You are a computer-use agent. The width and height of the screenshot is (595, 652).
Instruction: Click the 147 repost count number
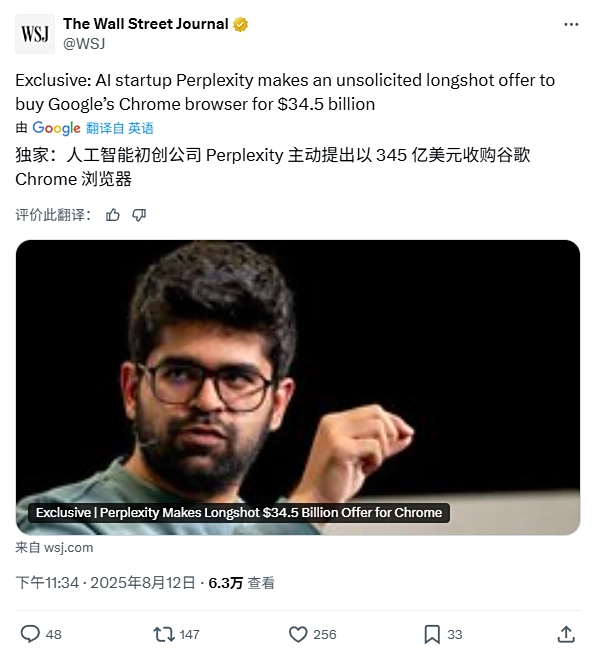pyautogui.click(x=190, y=635)
